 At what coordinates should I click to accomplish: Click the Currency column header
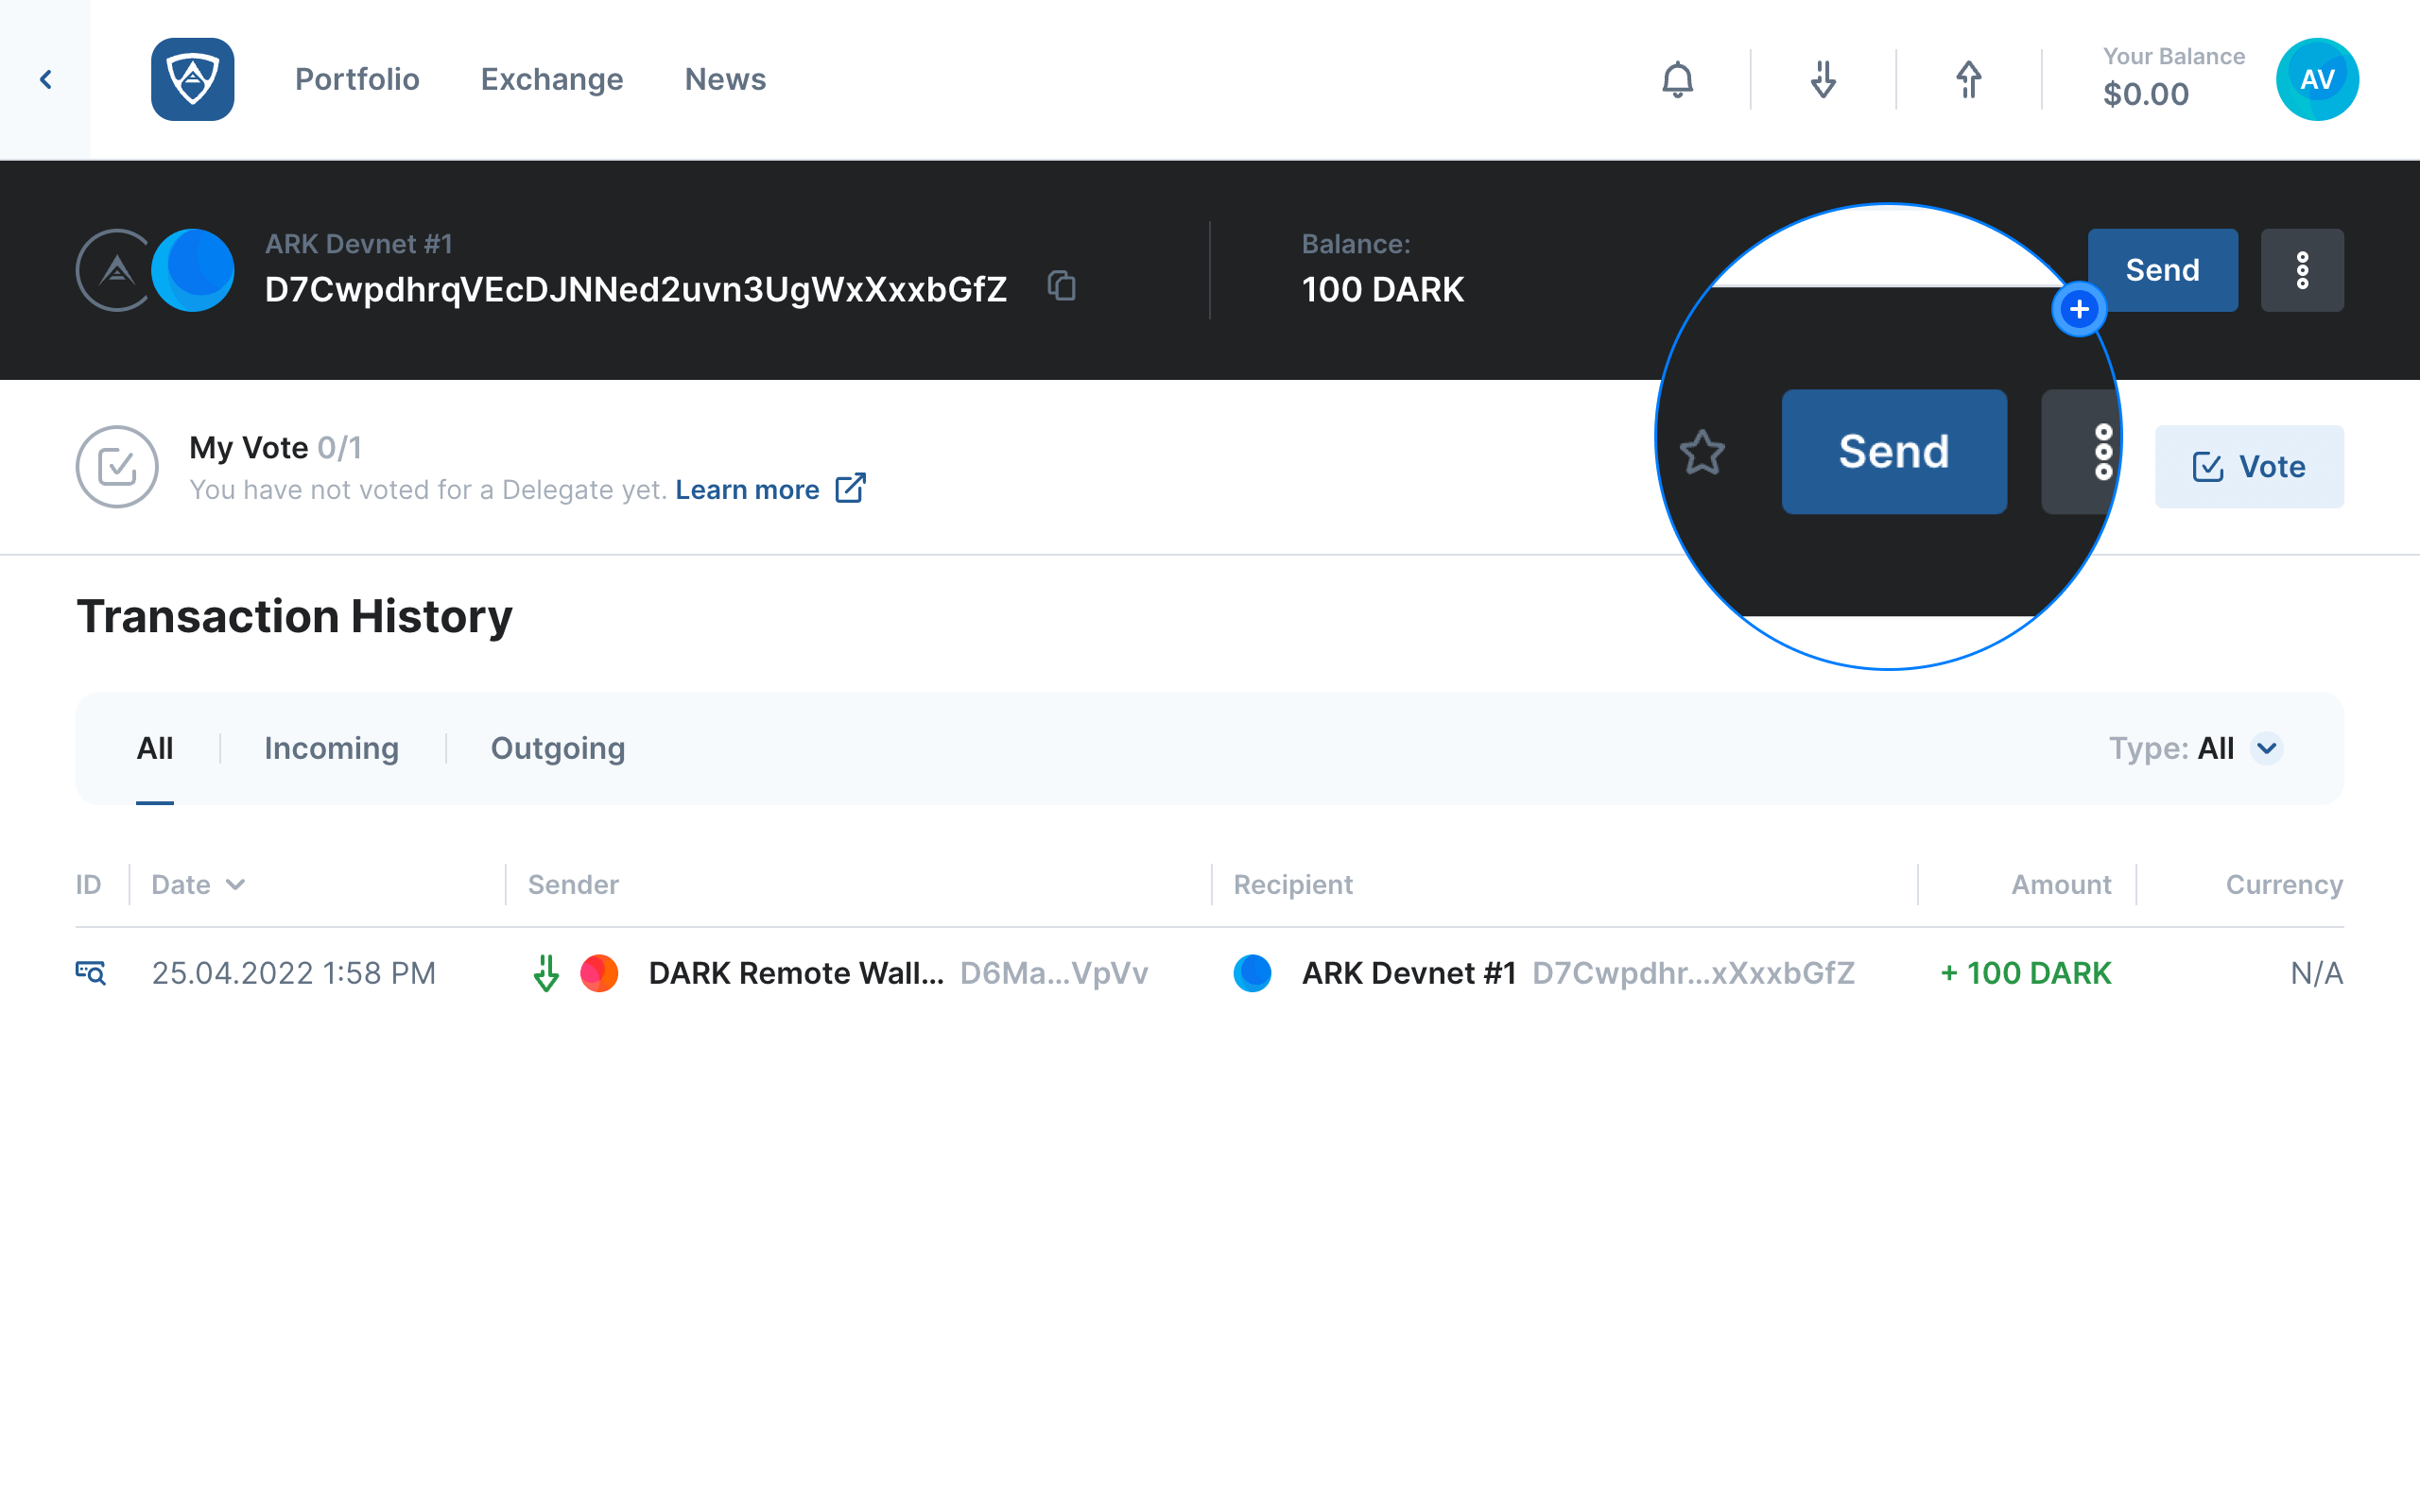click(x=2284, y=885)
